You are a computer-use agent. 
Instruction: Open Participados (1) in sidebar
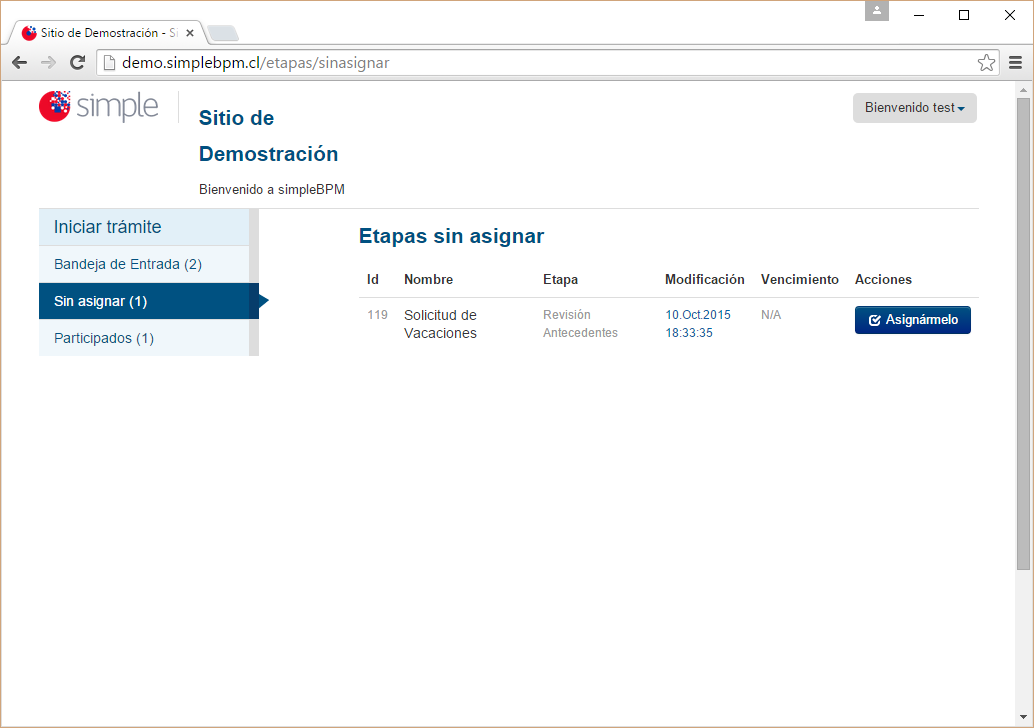tap(144, 338)
